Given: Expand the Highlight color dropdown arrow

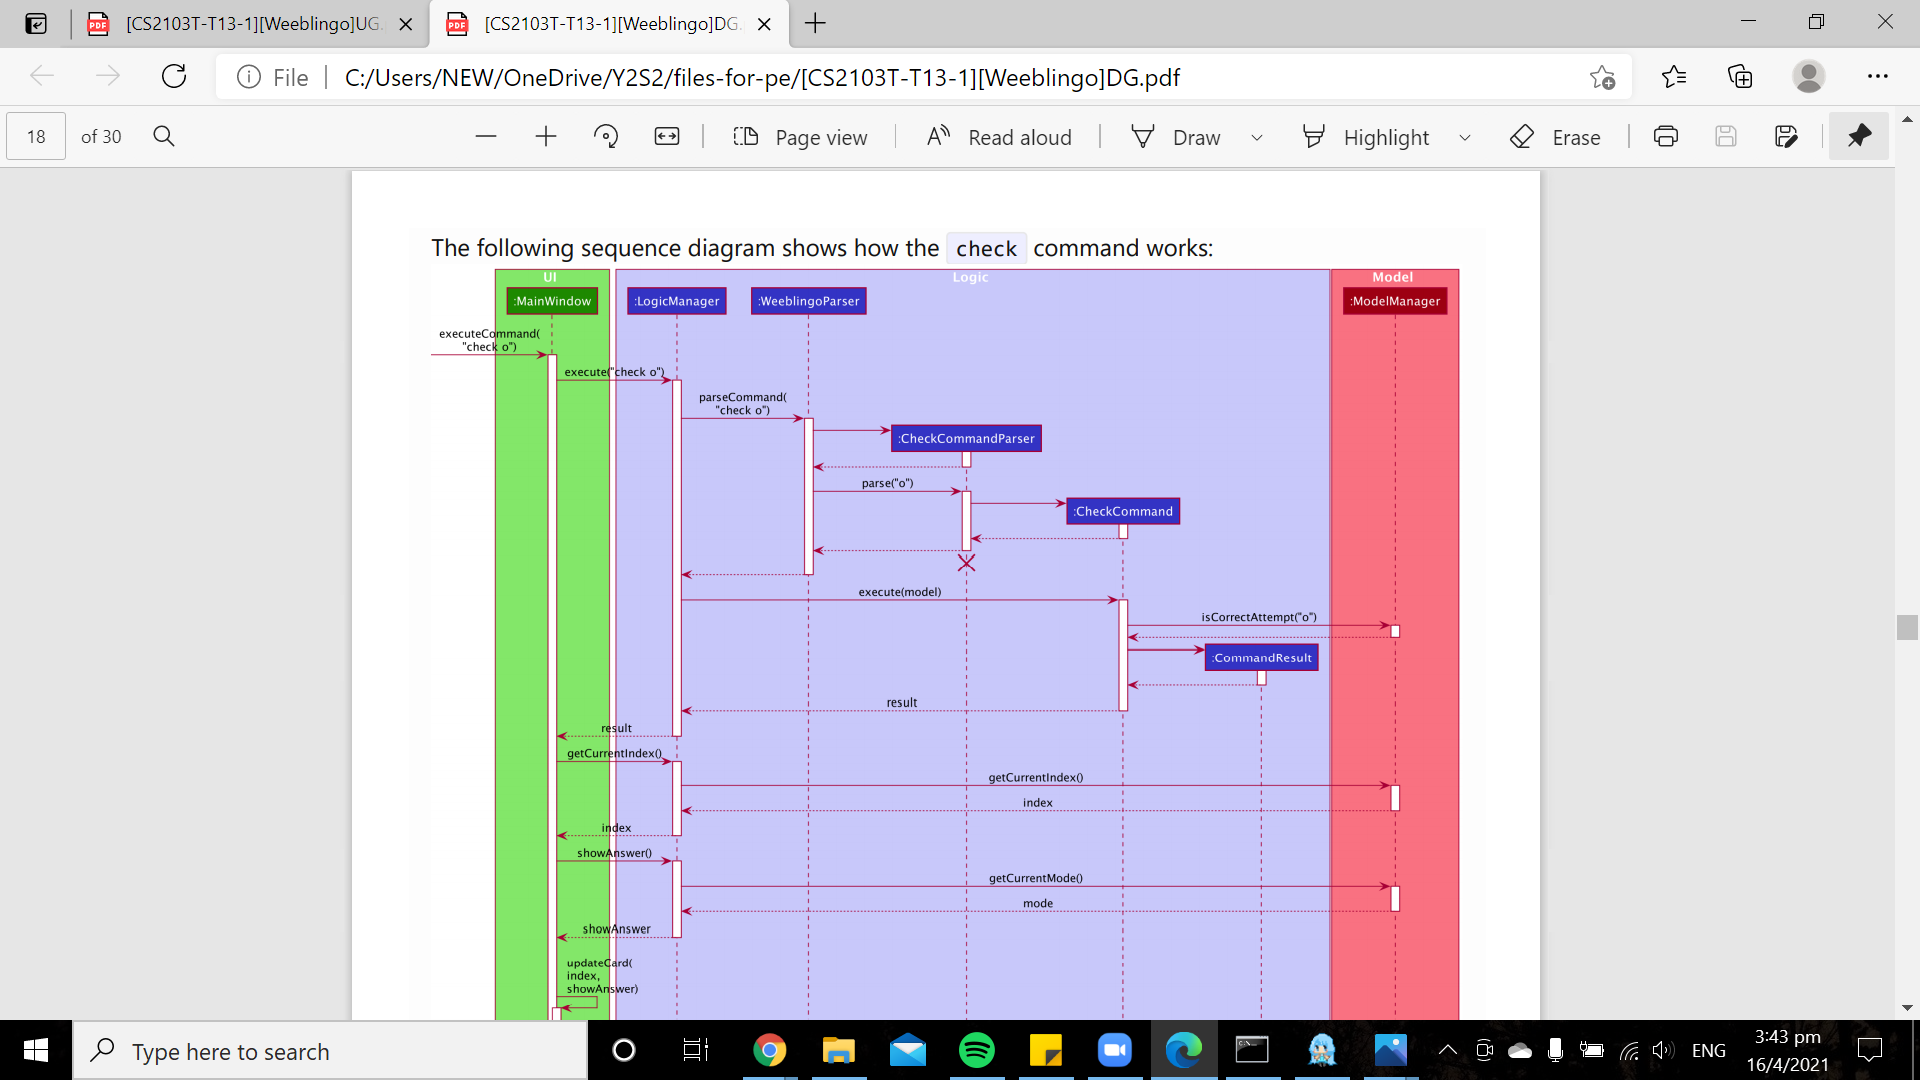Looking at the screenshot, I should pos(1465,138).
